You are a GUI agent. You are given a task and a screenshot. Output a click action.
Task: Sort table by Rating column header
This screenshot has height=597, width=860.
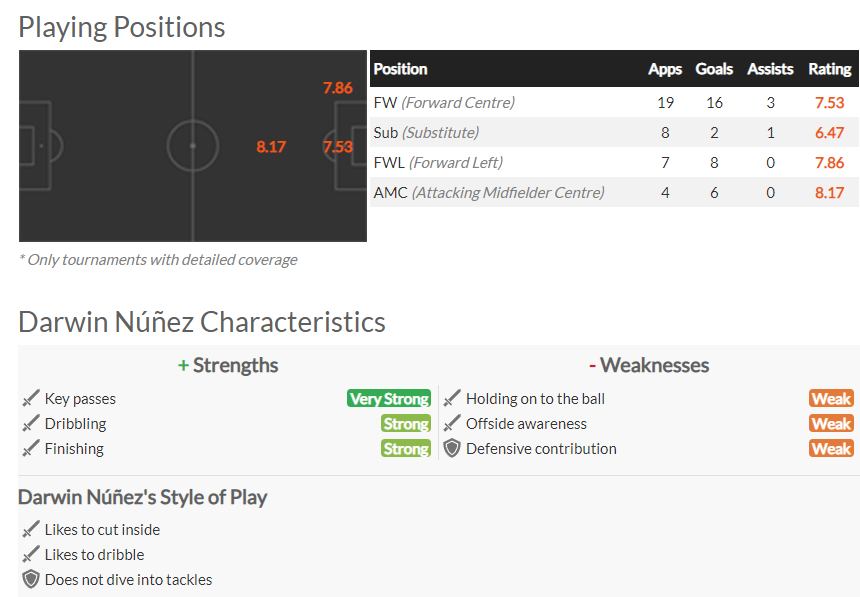pyautogui.click(x=830, y=69)
